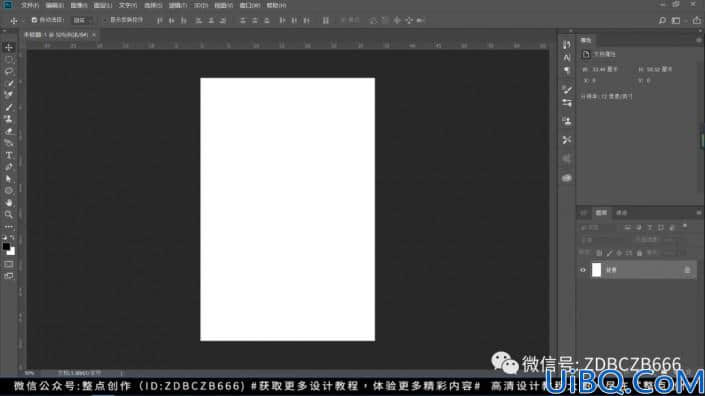Open the cloud Libraries icon in dock
This screenshot has height=396, width=705.
[567, 178]
